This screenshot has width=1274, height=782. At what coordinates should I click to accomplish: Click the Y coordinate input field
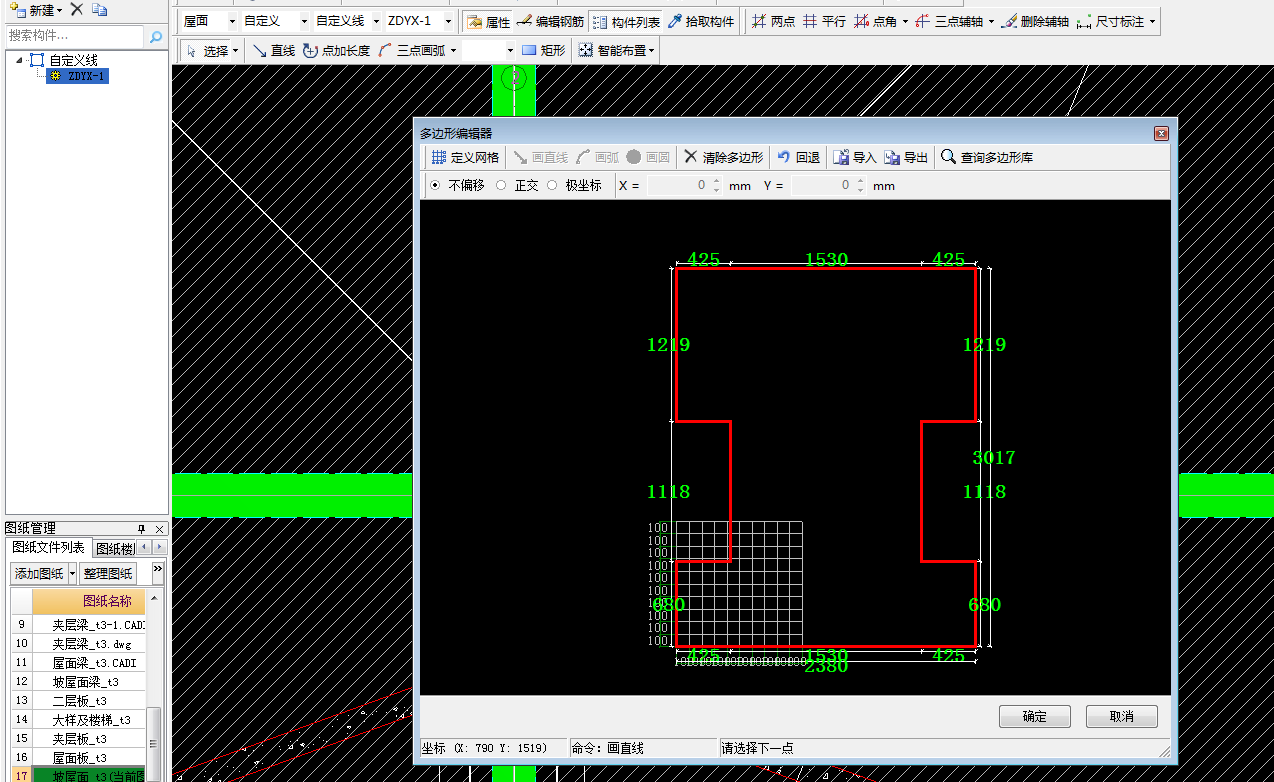[x=822, y=185]
